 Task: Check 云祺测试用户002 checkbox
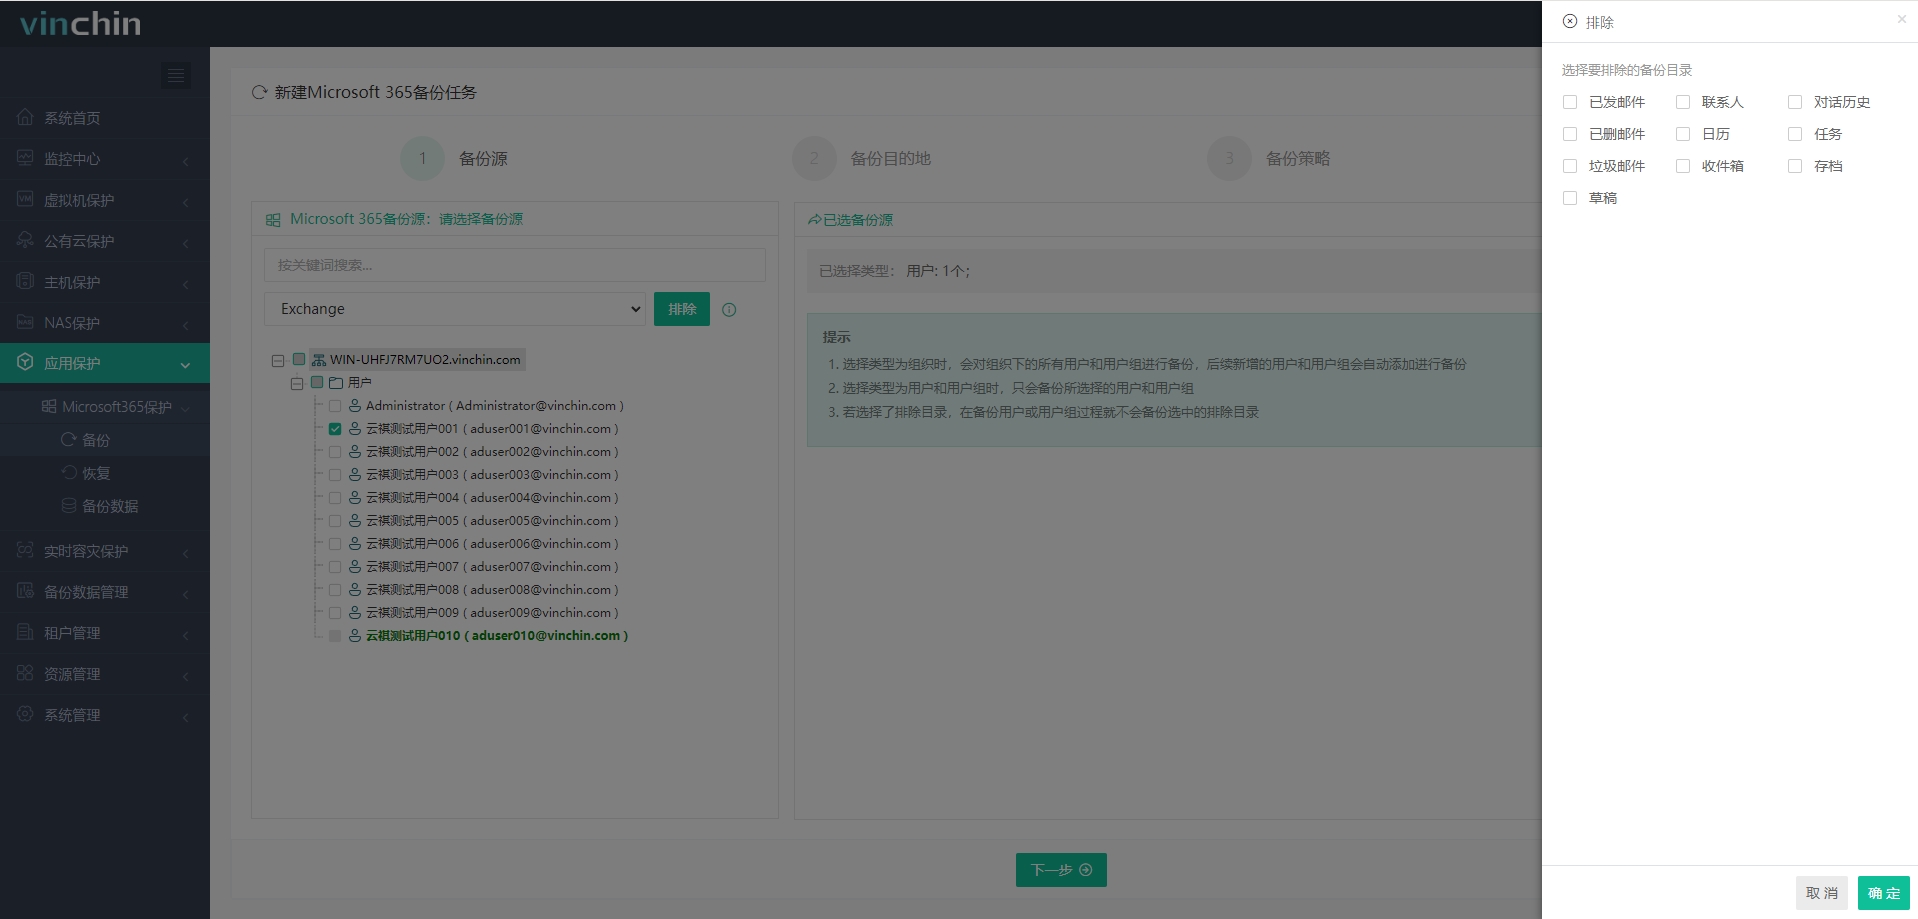coord(335,452)
